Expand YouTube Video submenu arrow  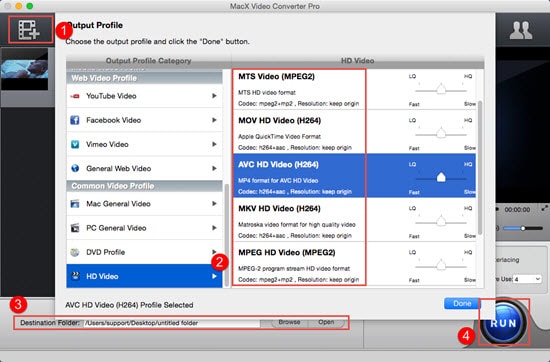(214, 96)
